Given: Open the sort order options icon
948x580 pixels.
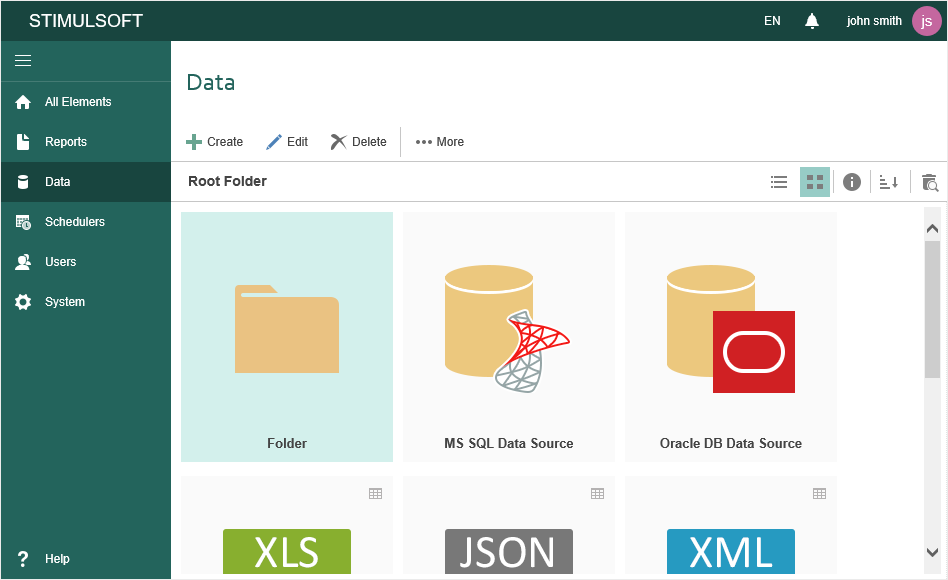Looking at the screenshot, I should (888, 182).
